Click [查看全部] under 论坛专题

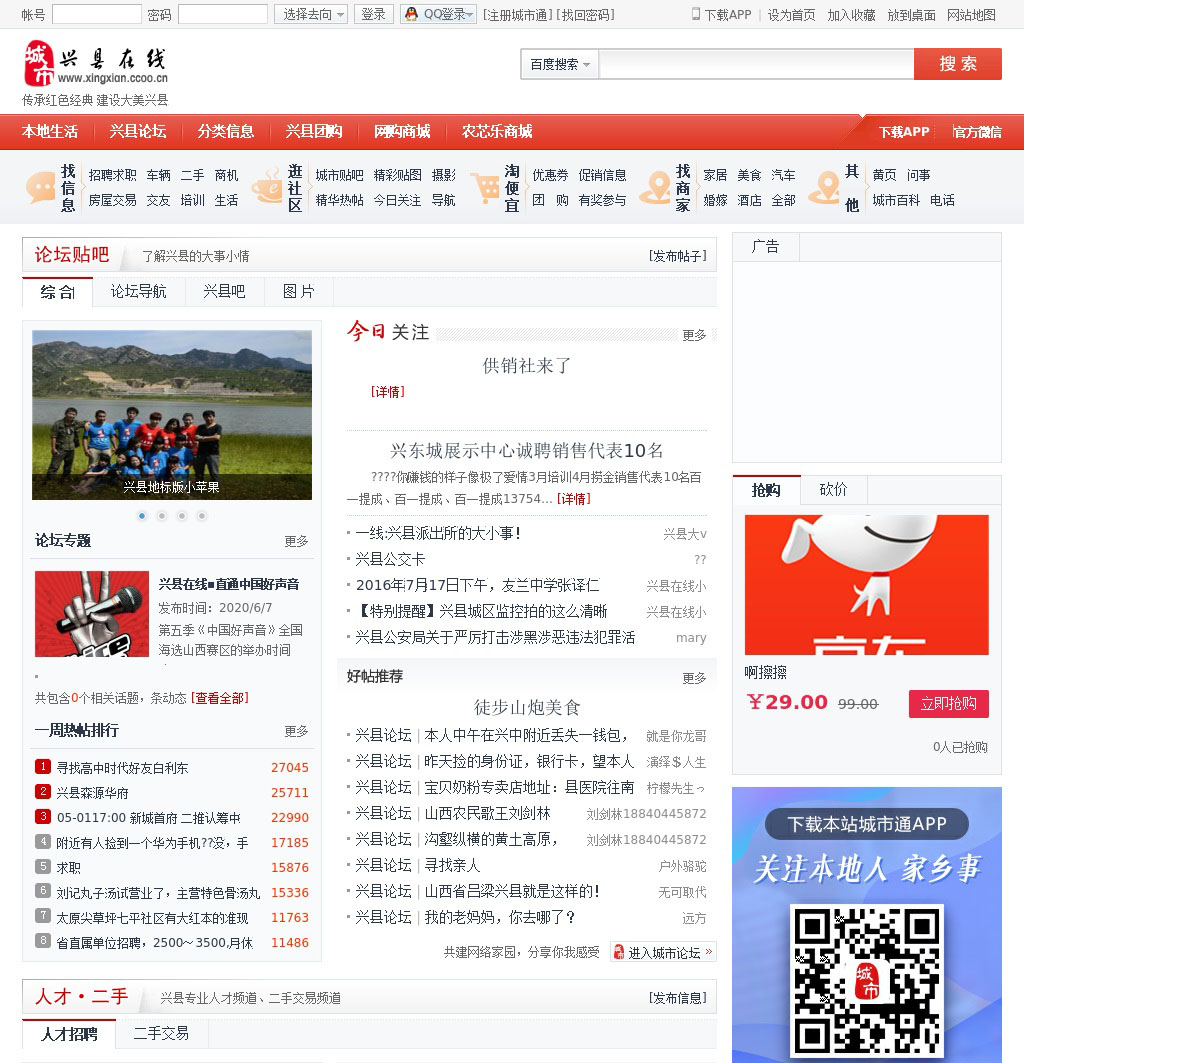point(220,698)
